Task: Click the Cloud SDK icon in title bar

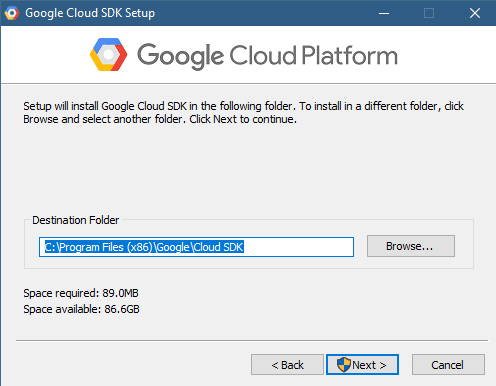Action: 12,13
